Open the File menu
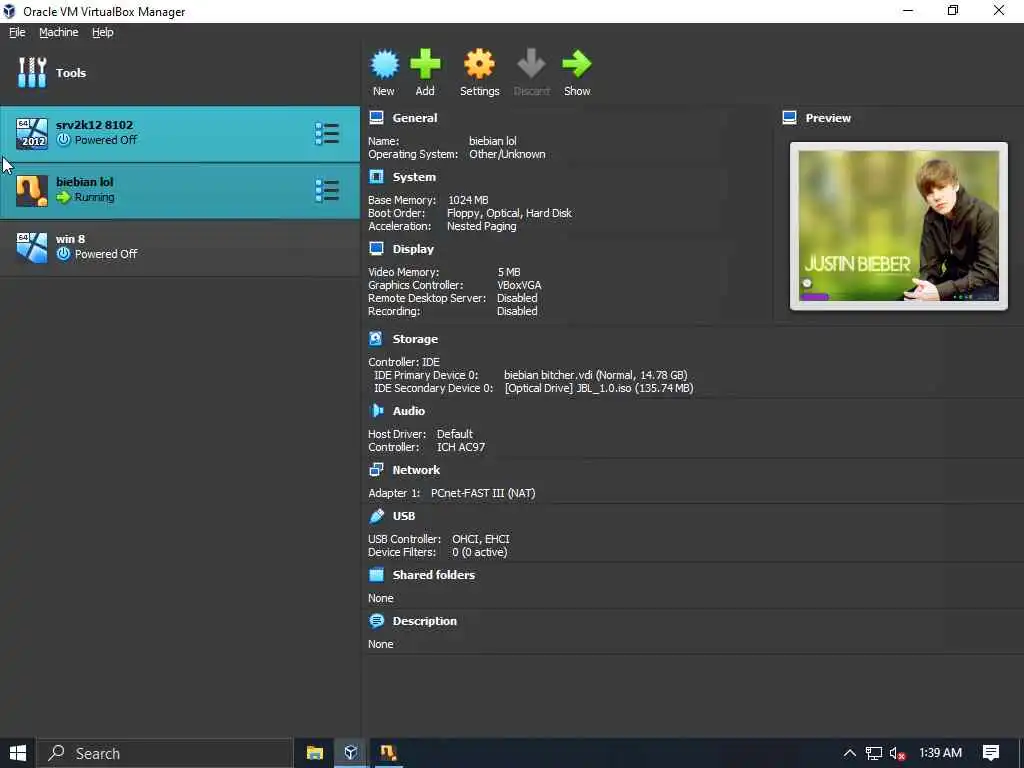The height and width of the screenshot is (768, 1024). 17,32
